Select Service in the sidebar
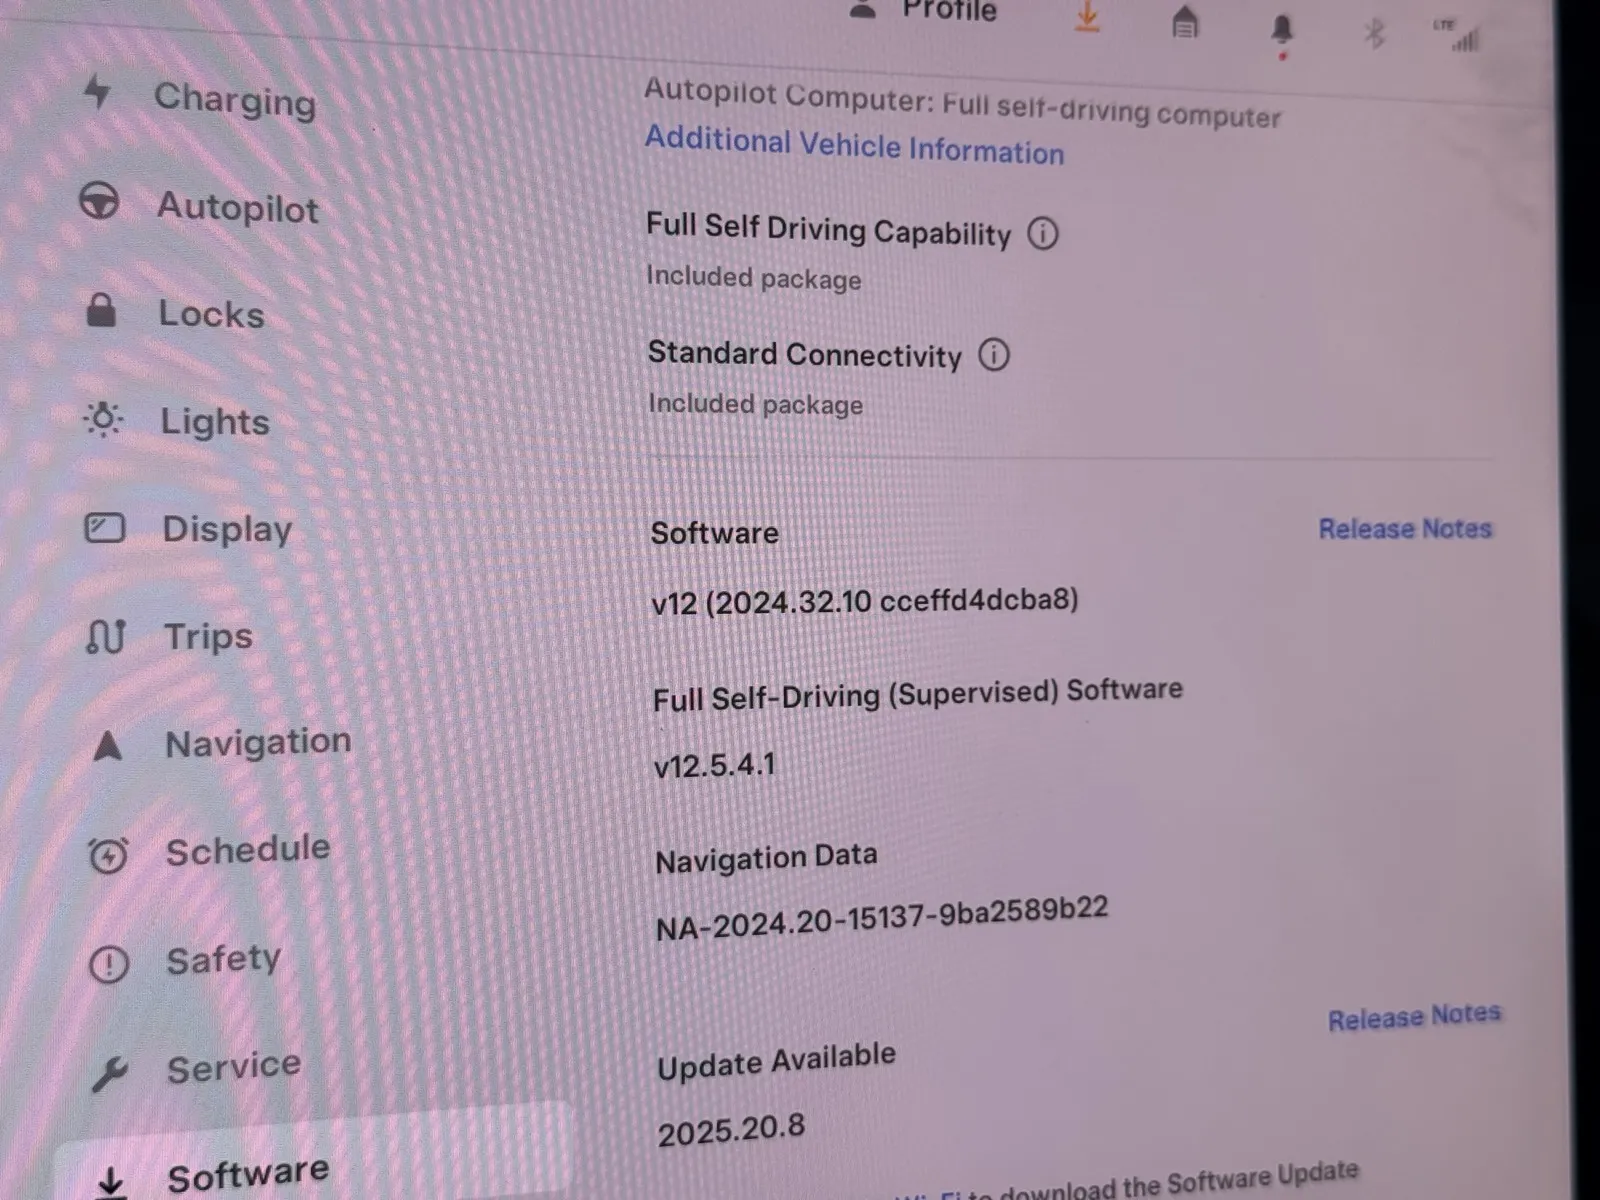The width and height of the screenshot is (1600, 1200). coord(196,1070)
